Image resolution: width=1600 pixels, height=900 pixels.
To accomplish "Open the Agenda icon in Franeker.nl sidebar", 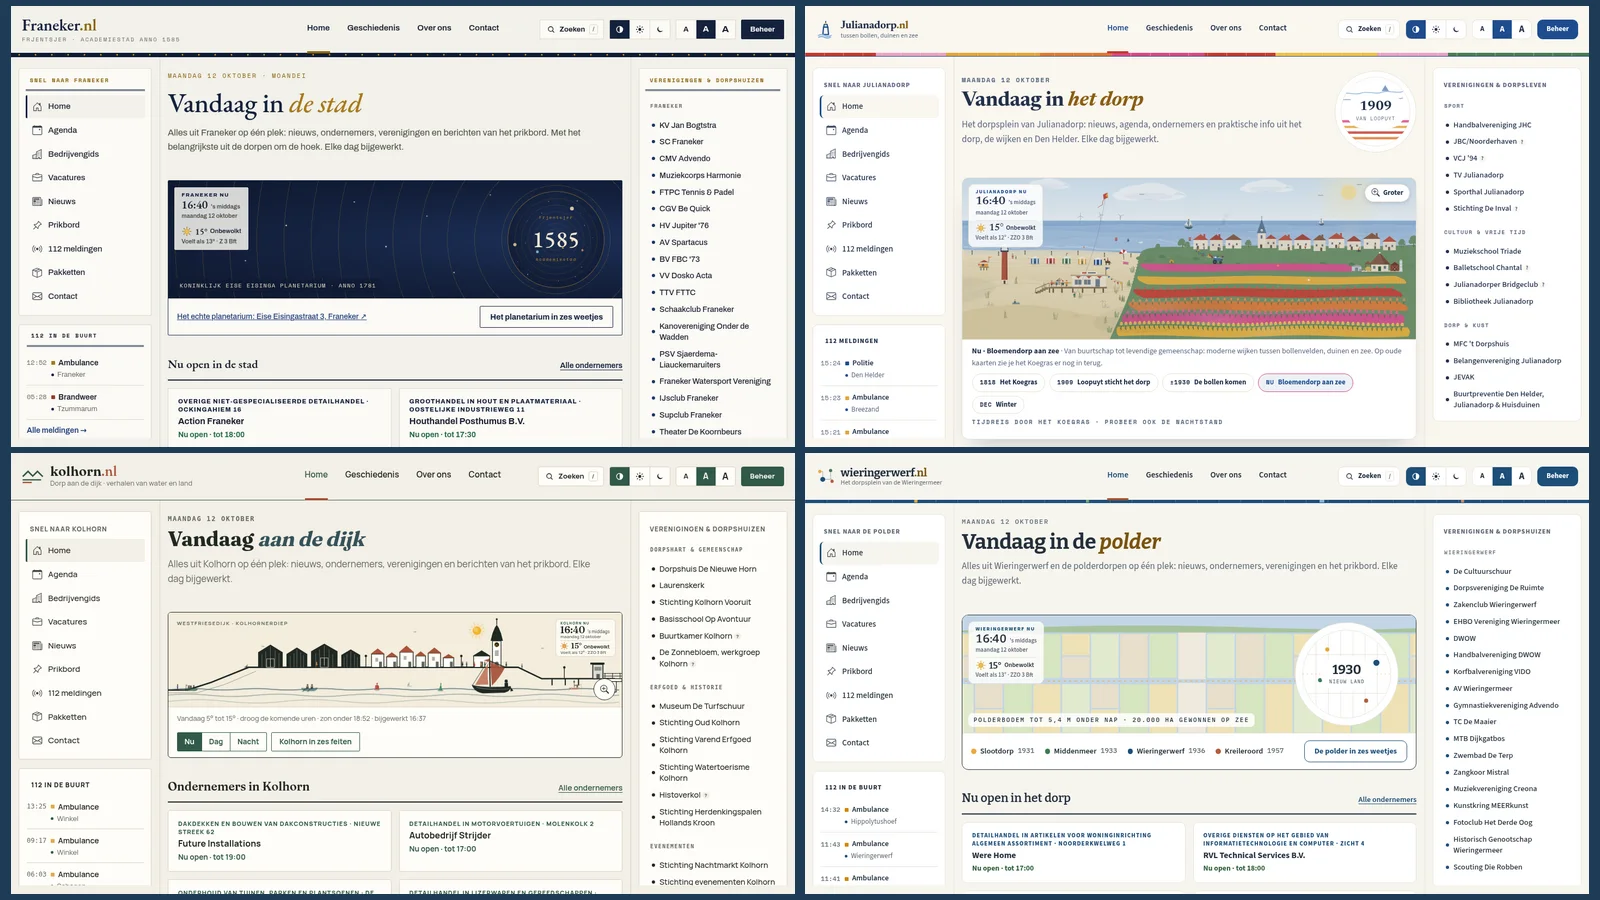I will (x=37, y=130).
